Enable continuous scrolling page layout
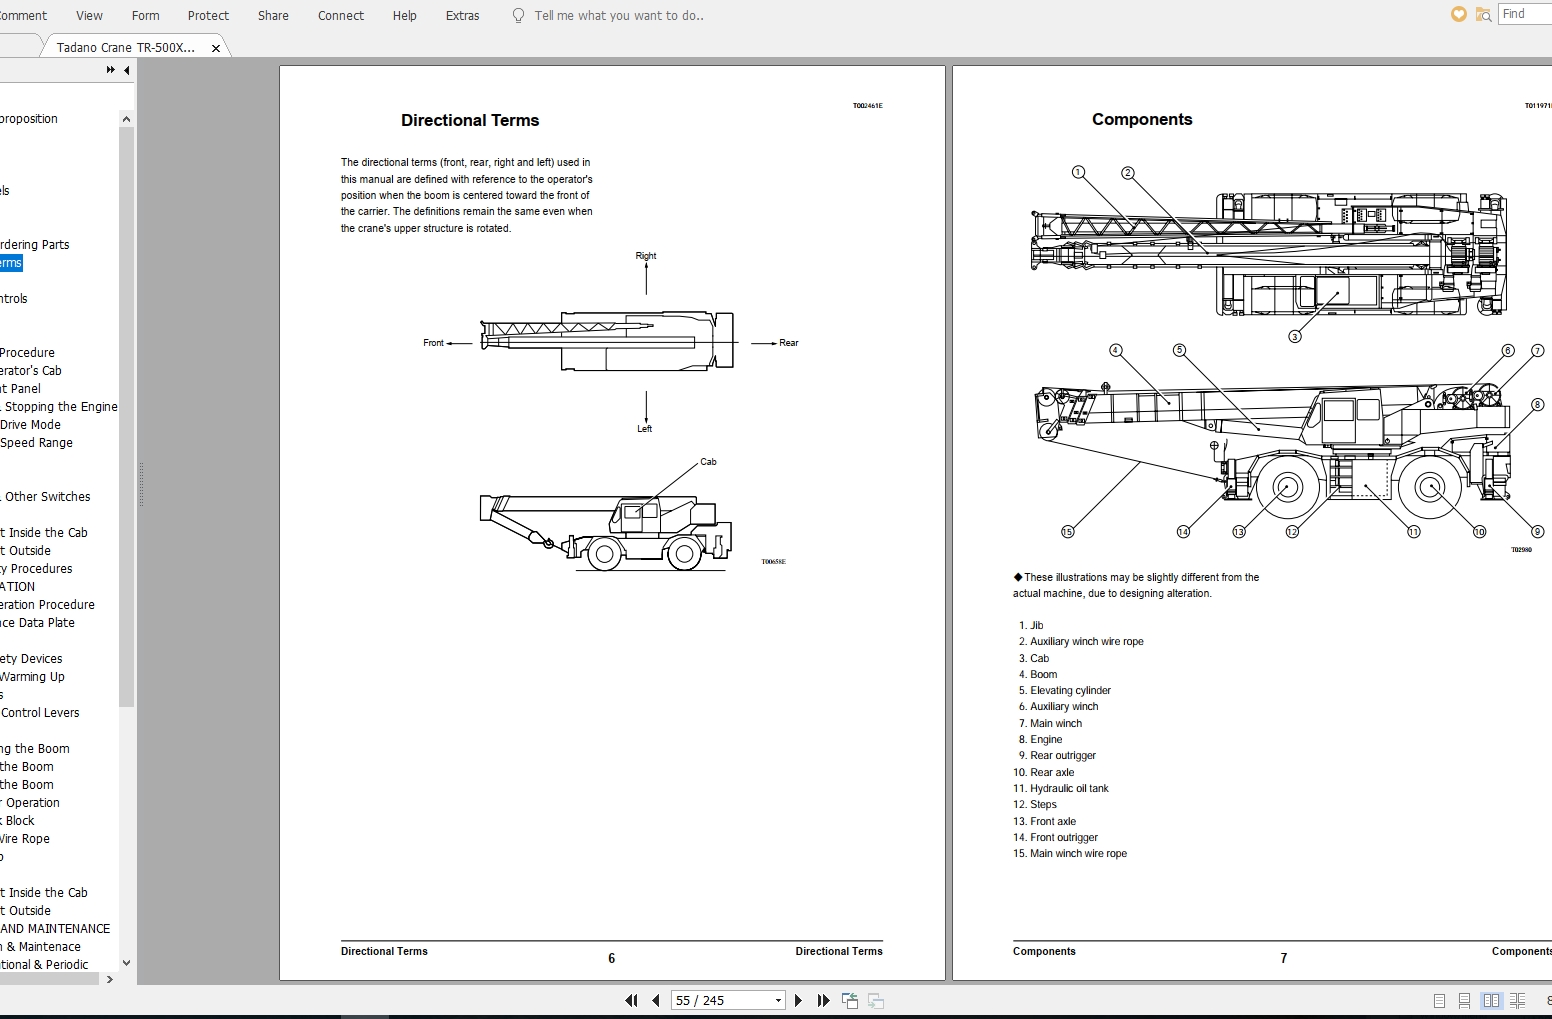Image resolution: width=1552 pixels, height=1019 pixels. coord(1464,1000)
